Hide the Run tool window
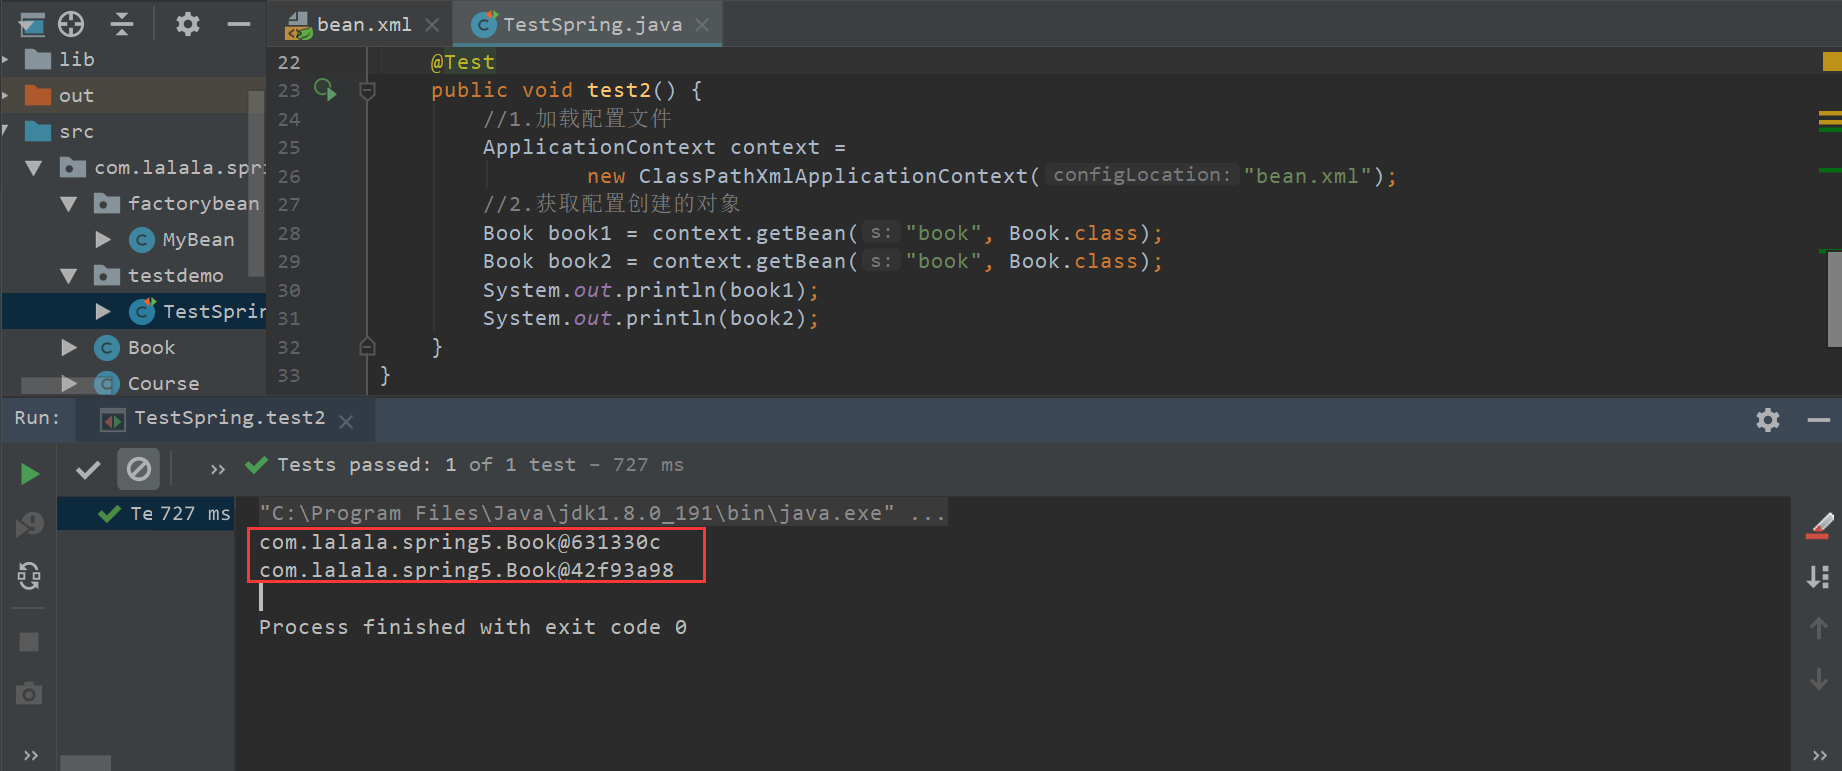Screen dimensions: 1842x771 [1819, 420]
